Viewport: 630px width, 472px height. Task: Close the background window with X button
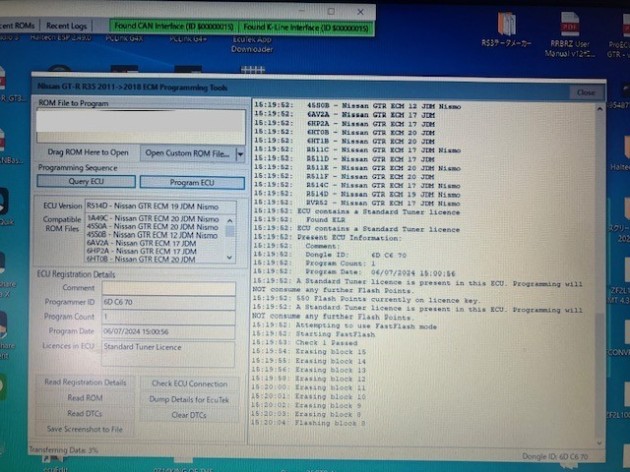click(x=360, y=12)
